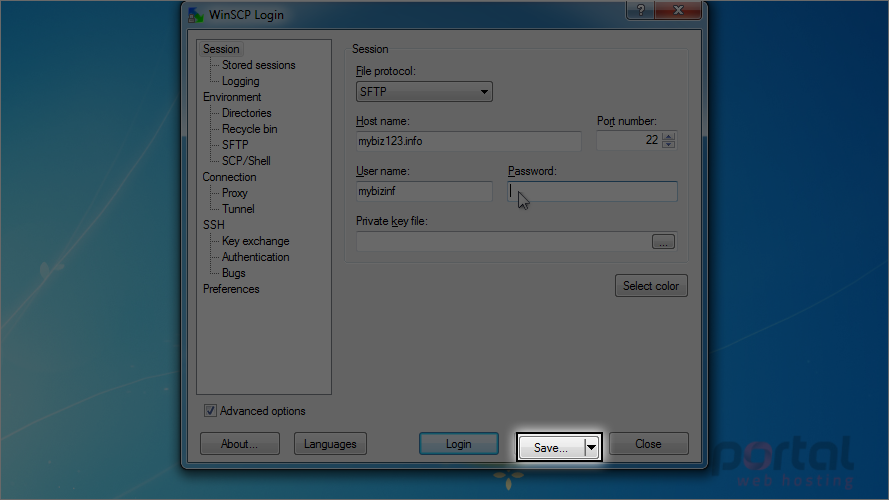Click the Port number field
Viewport: 889px width, 500px height.
pyautogui.click(x=629, y=141)
